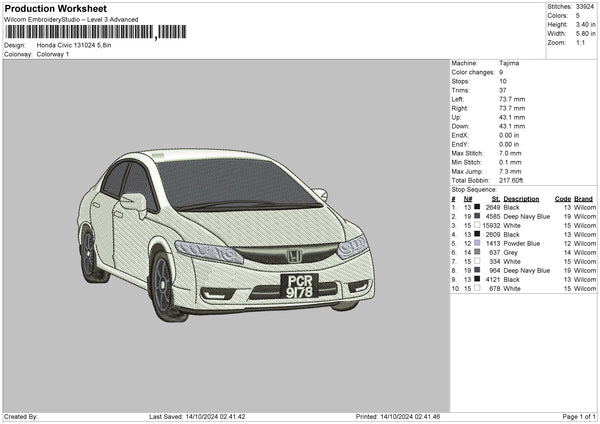Click the Production Worksheet title

click(x=55, y=8)
